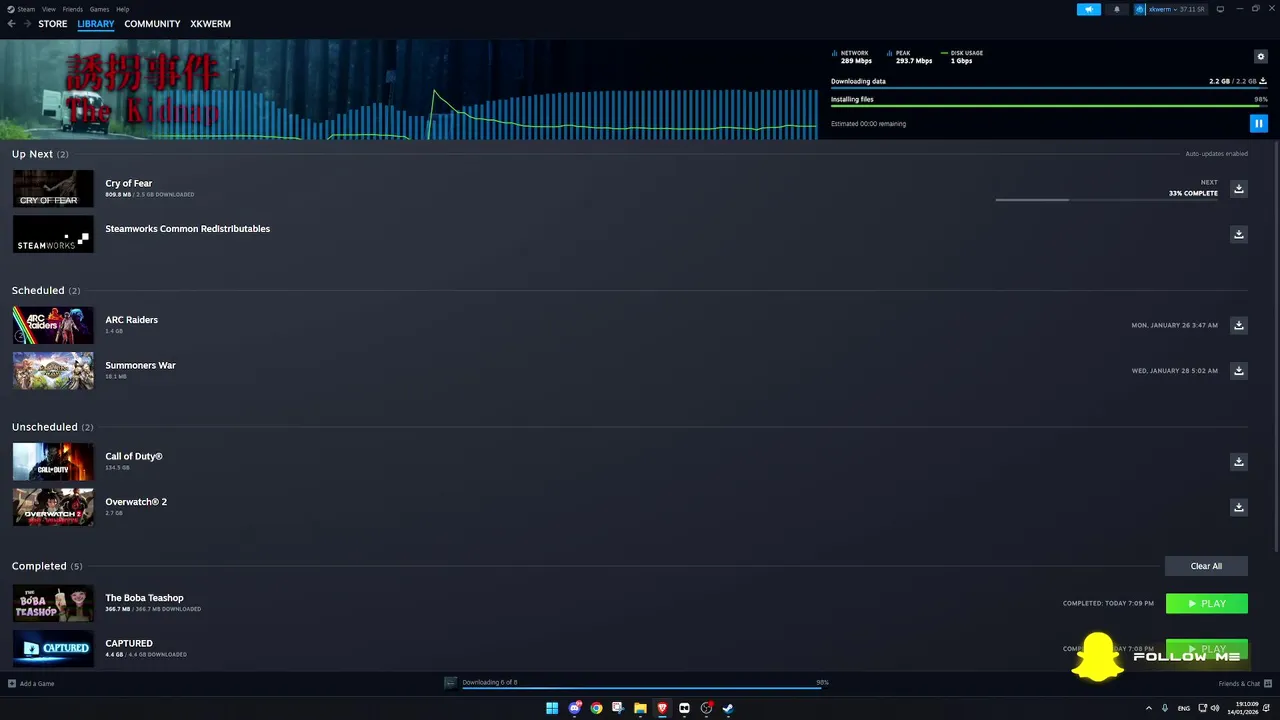Open File Explorer from the taskbar
This screenshot has height=720, width=1280.
pos(640,708)
